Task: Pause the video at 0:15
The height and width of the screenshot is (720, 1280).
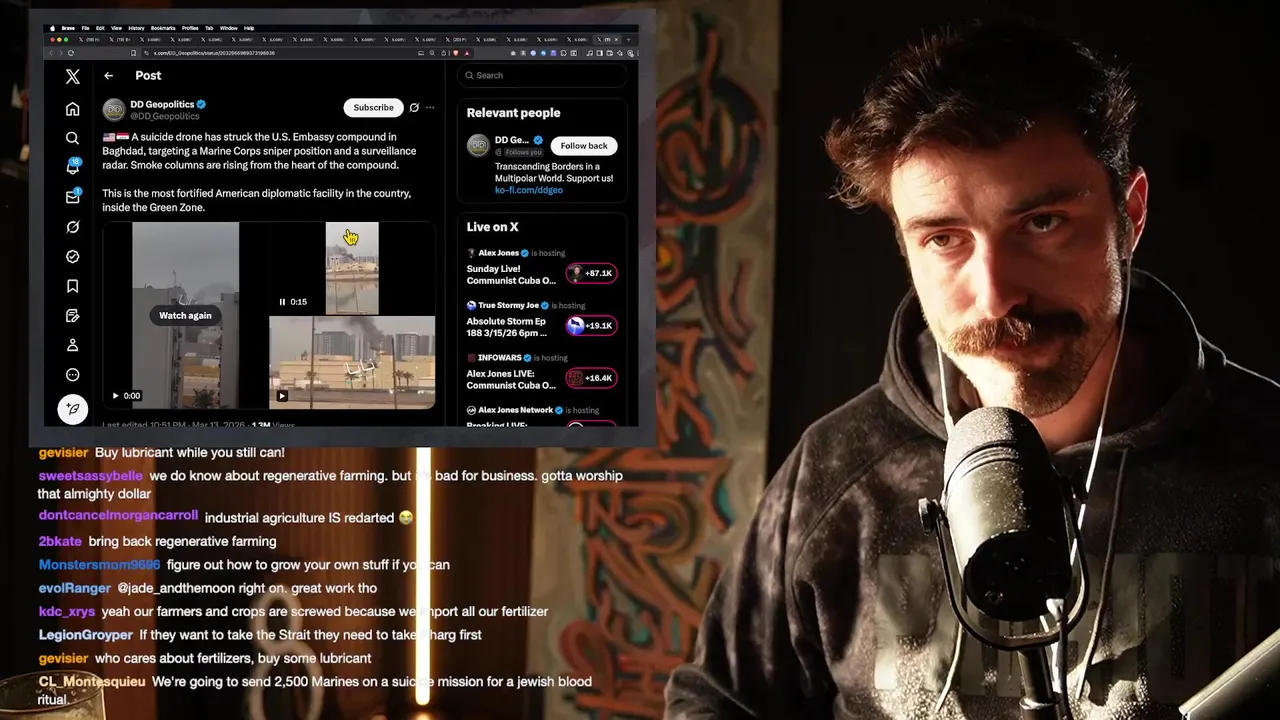Action: coord(282,302)
